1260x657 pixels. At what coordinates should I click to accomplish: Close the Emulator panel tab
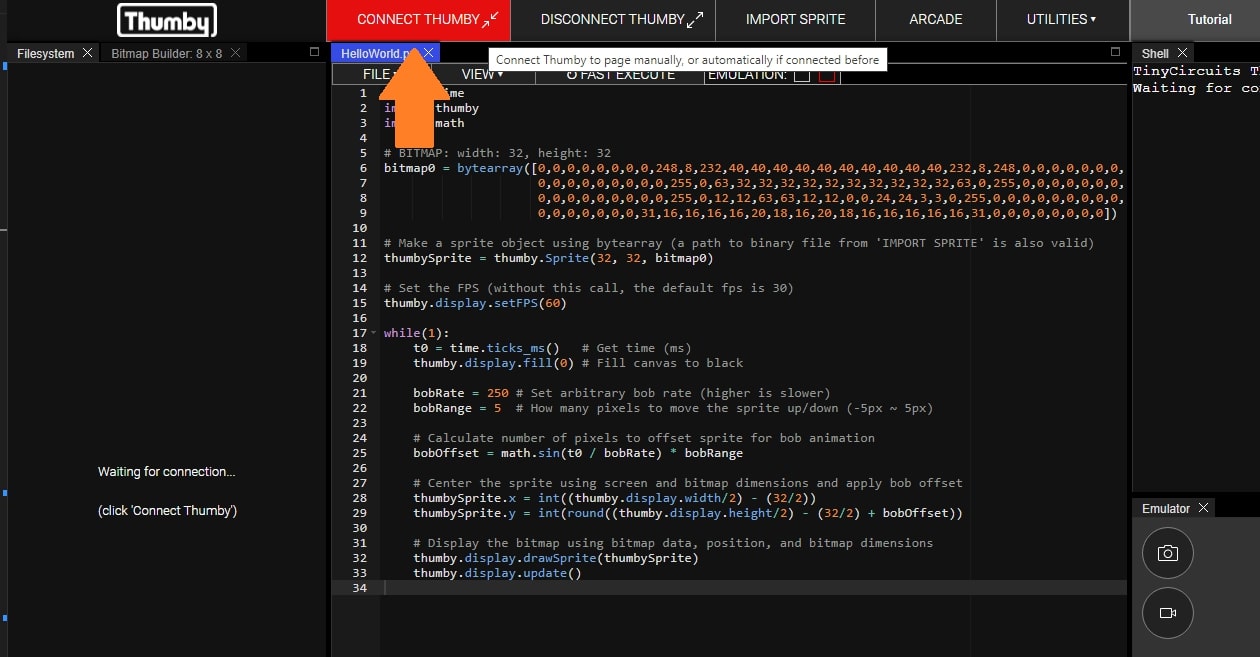point(1204,508)
